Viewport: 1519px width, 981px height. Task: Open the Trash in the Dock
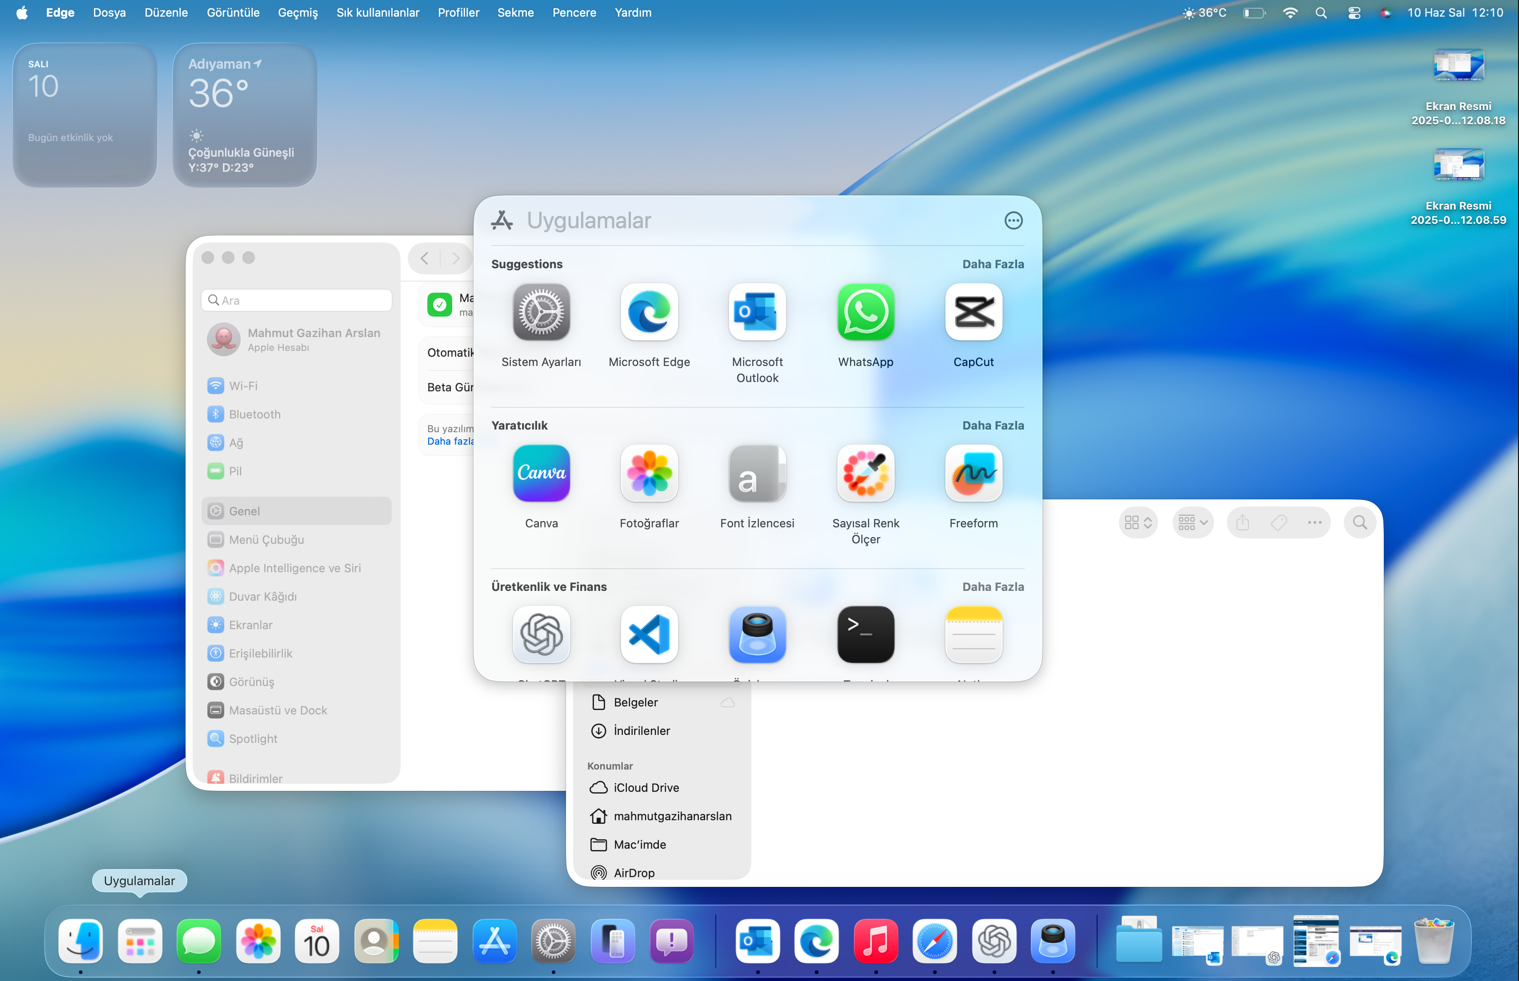(x=1434, y=941)
